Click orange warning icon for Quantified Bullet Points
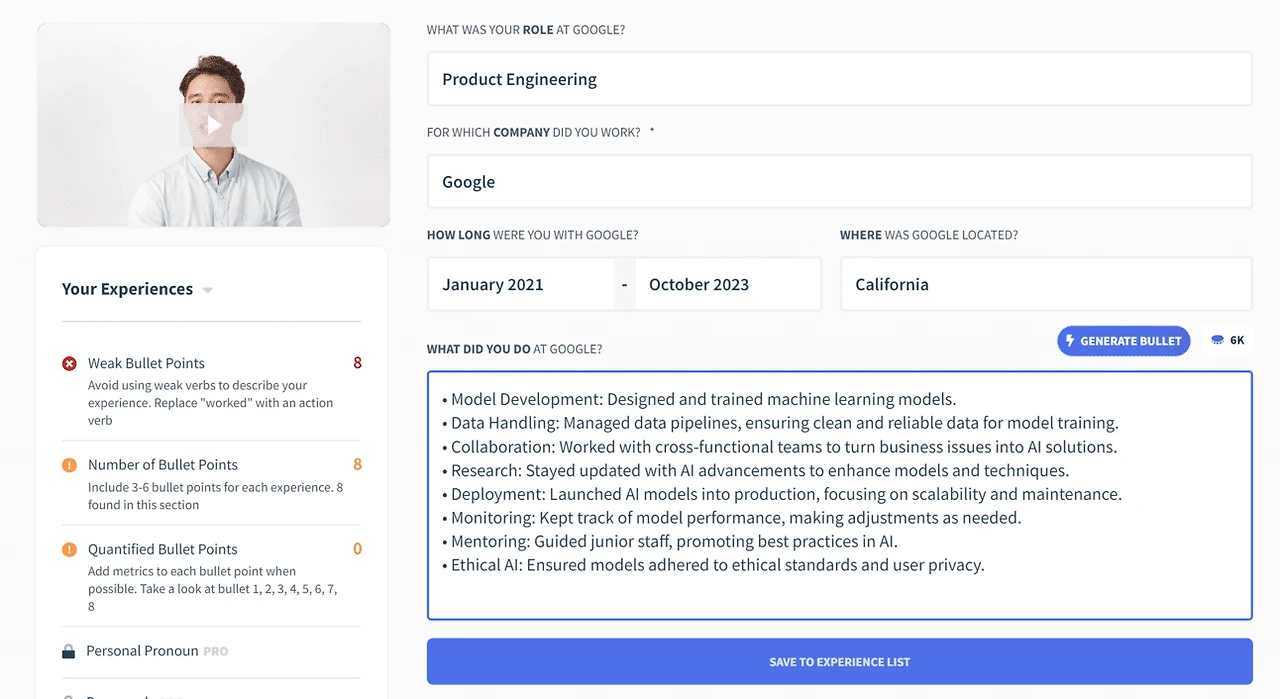 69,549
